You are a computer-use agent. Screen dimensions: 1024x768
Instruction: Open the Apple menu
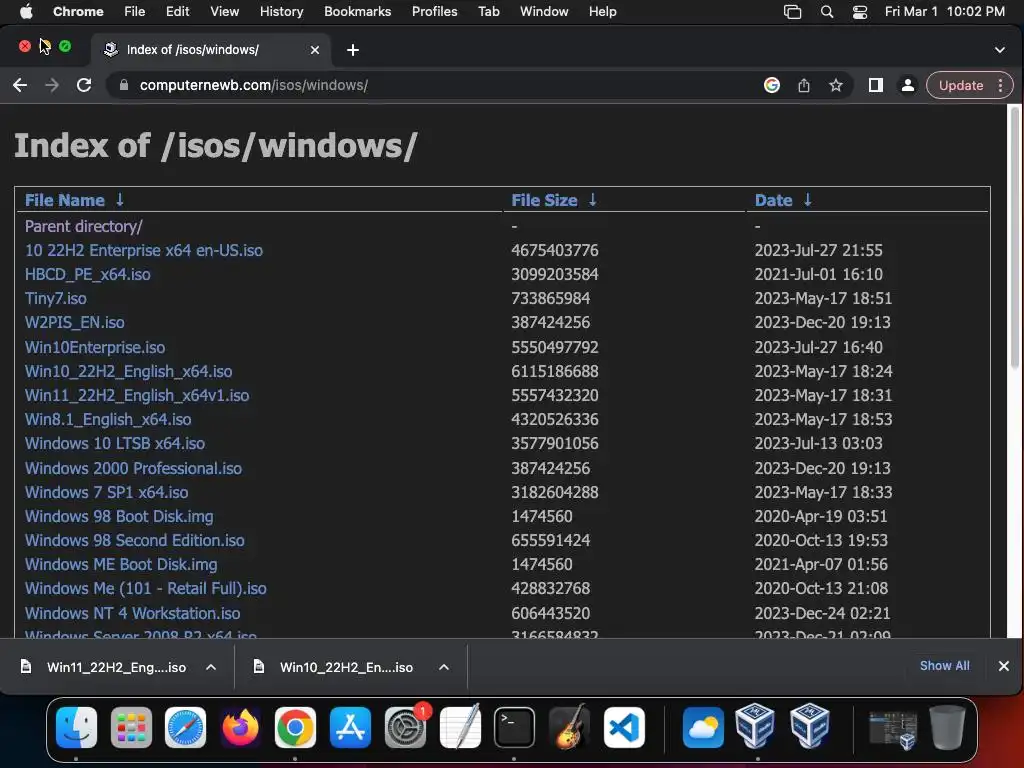pos(26,11)
